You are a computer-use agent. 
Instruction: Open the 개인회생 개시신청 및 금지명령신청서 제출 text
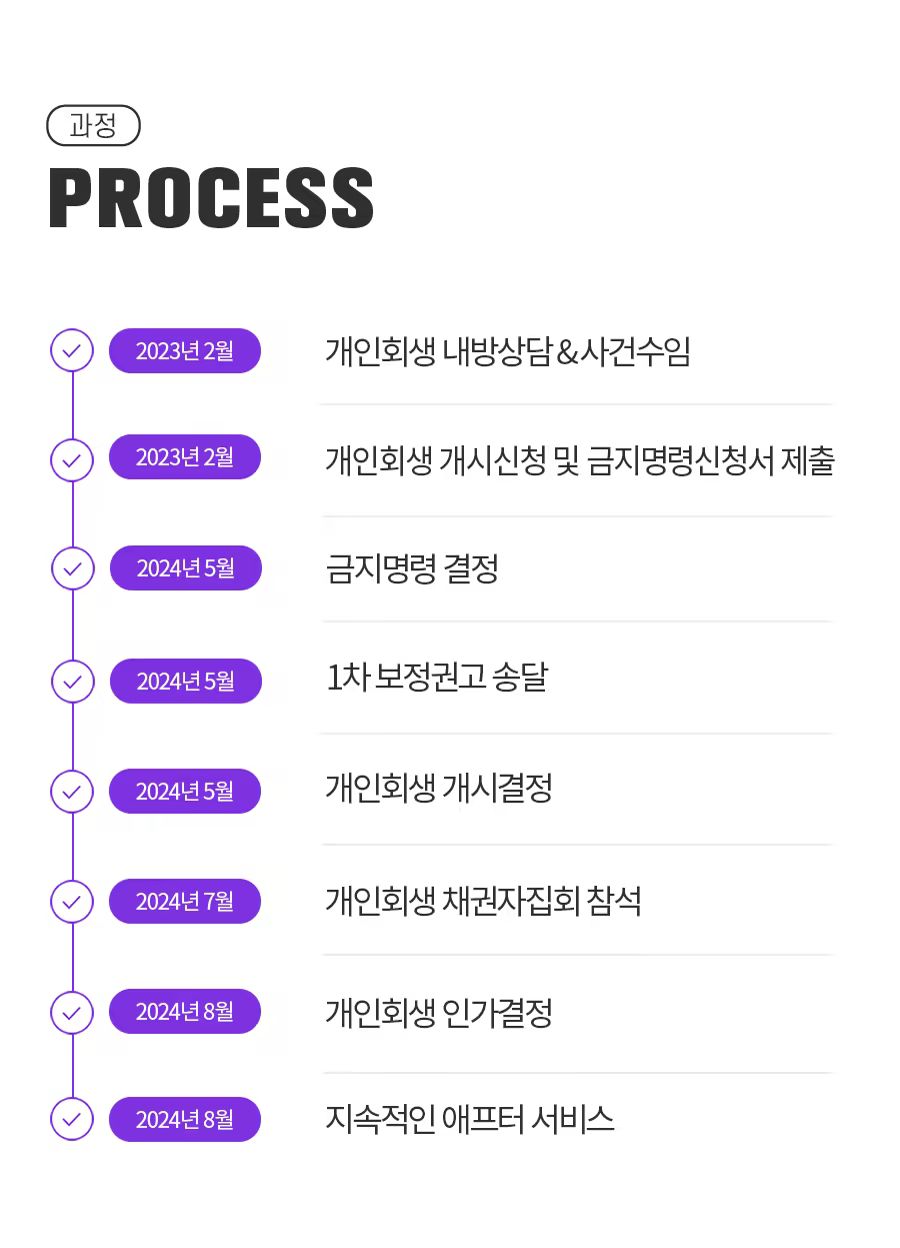pos(579,460)
